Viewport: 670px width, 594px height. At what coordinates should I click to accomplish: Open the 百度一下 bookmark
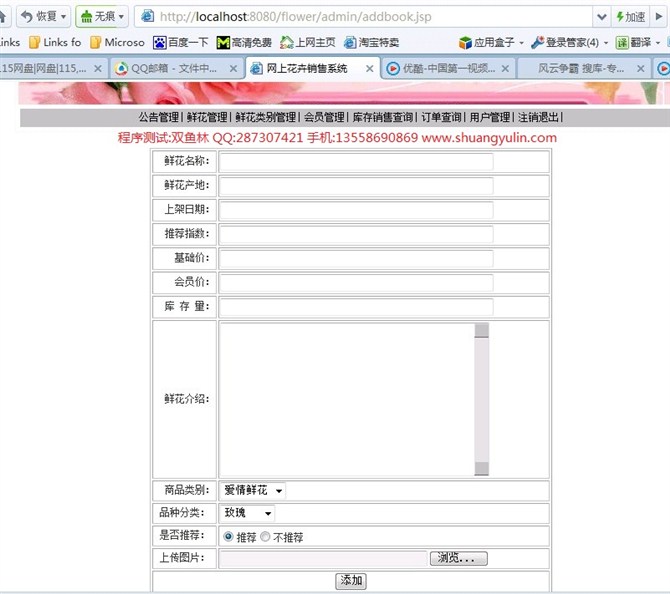click(x=181, y=42)
